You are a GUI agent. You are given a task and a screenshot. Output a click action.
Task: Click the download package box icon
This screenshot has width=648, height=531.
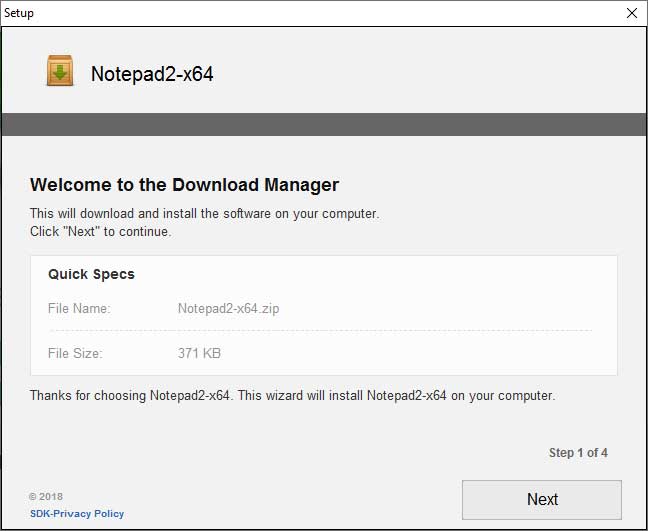click(x=60, y=71)
